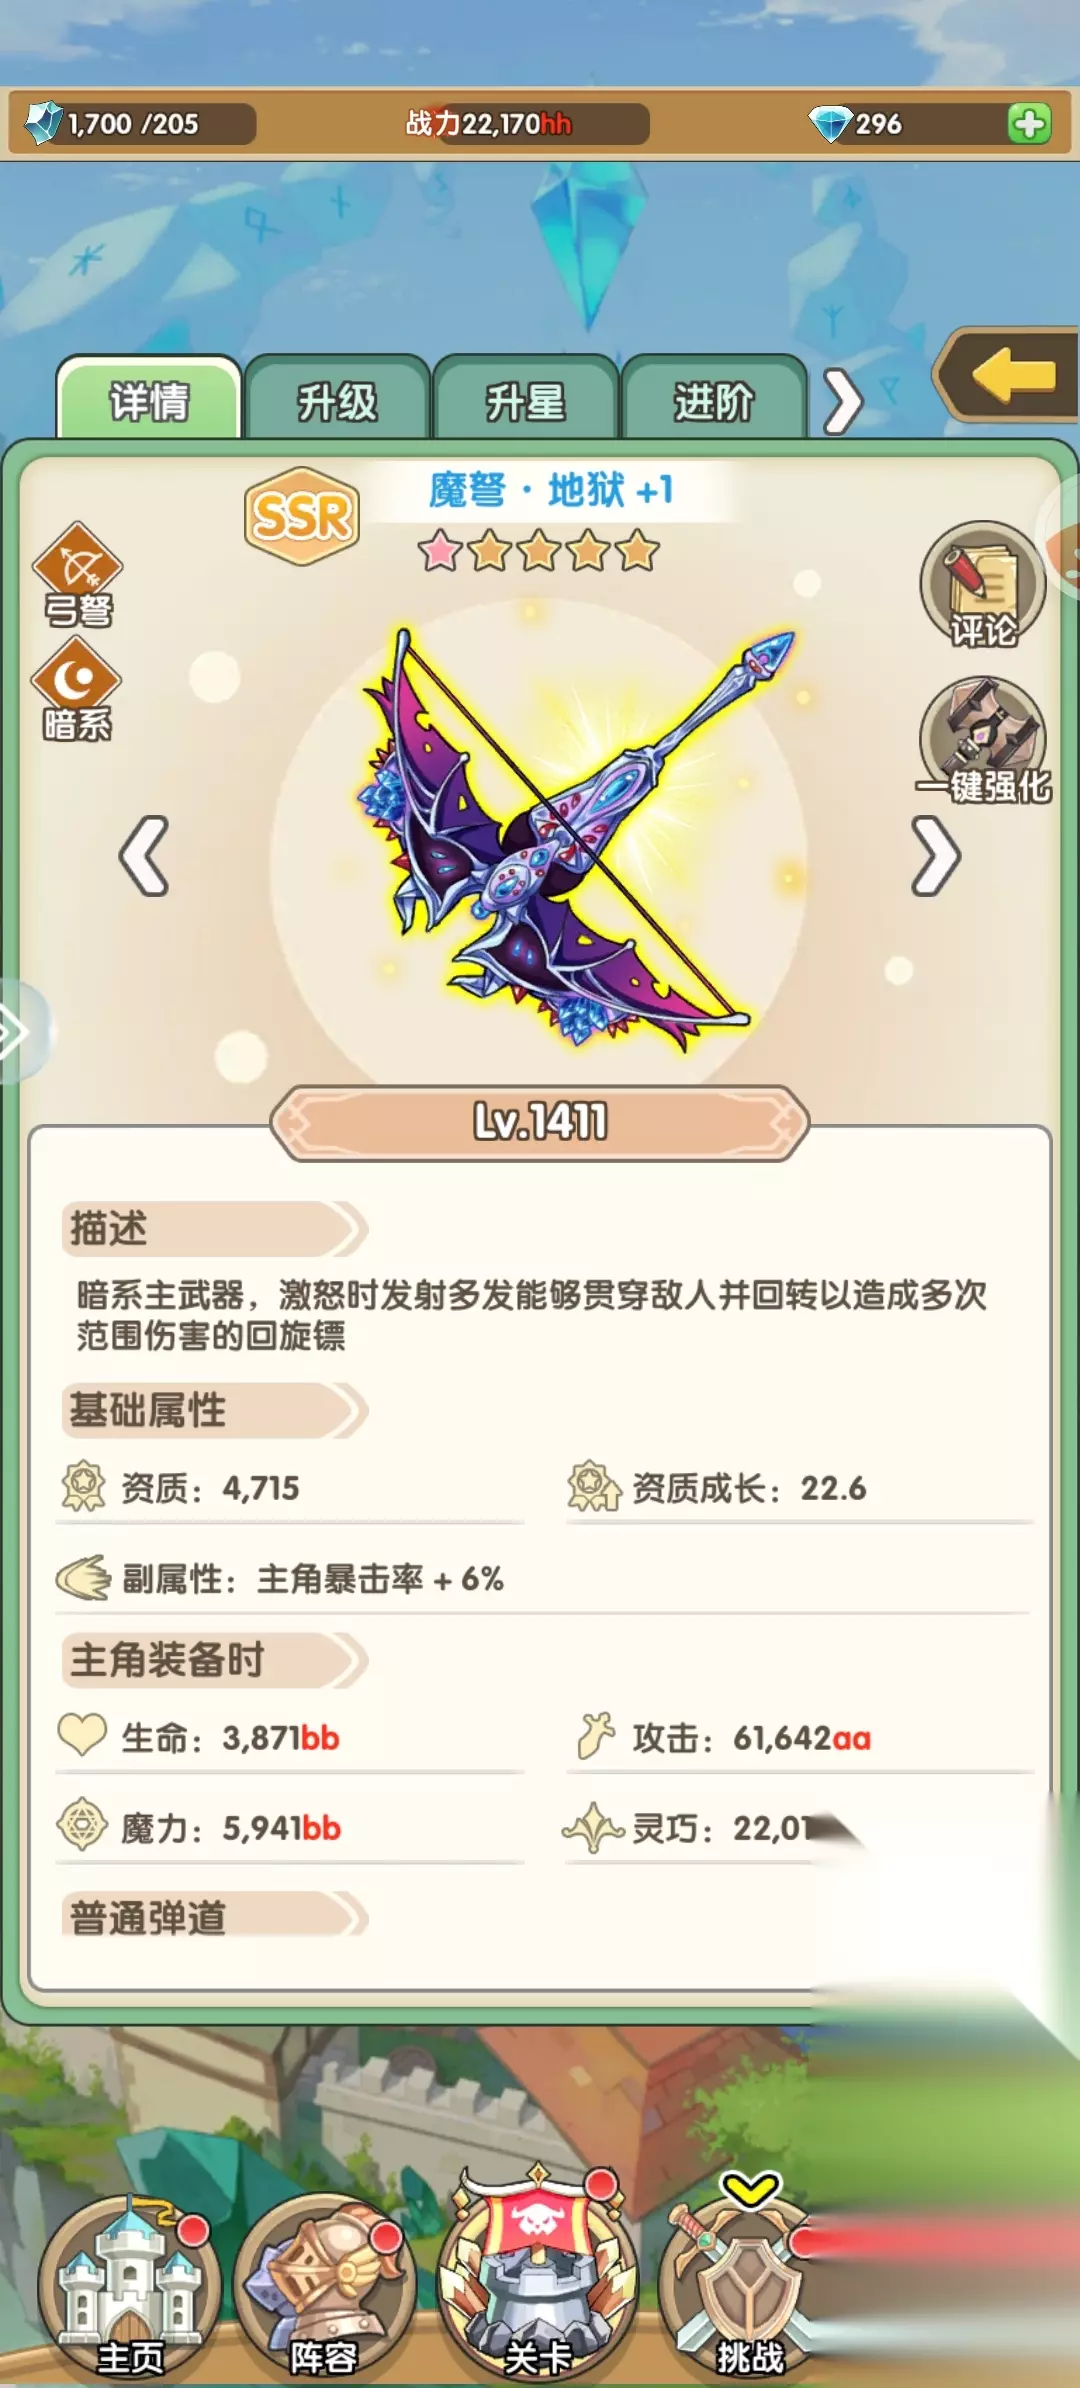Click the green plus to add diamonds
The image size is (1080, 2388).
(x=1029, y=124)
